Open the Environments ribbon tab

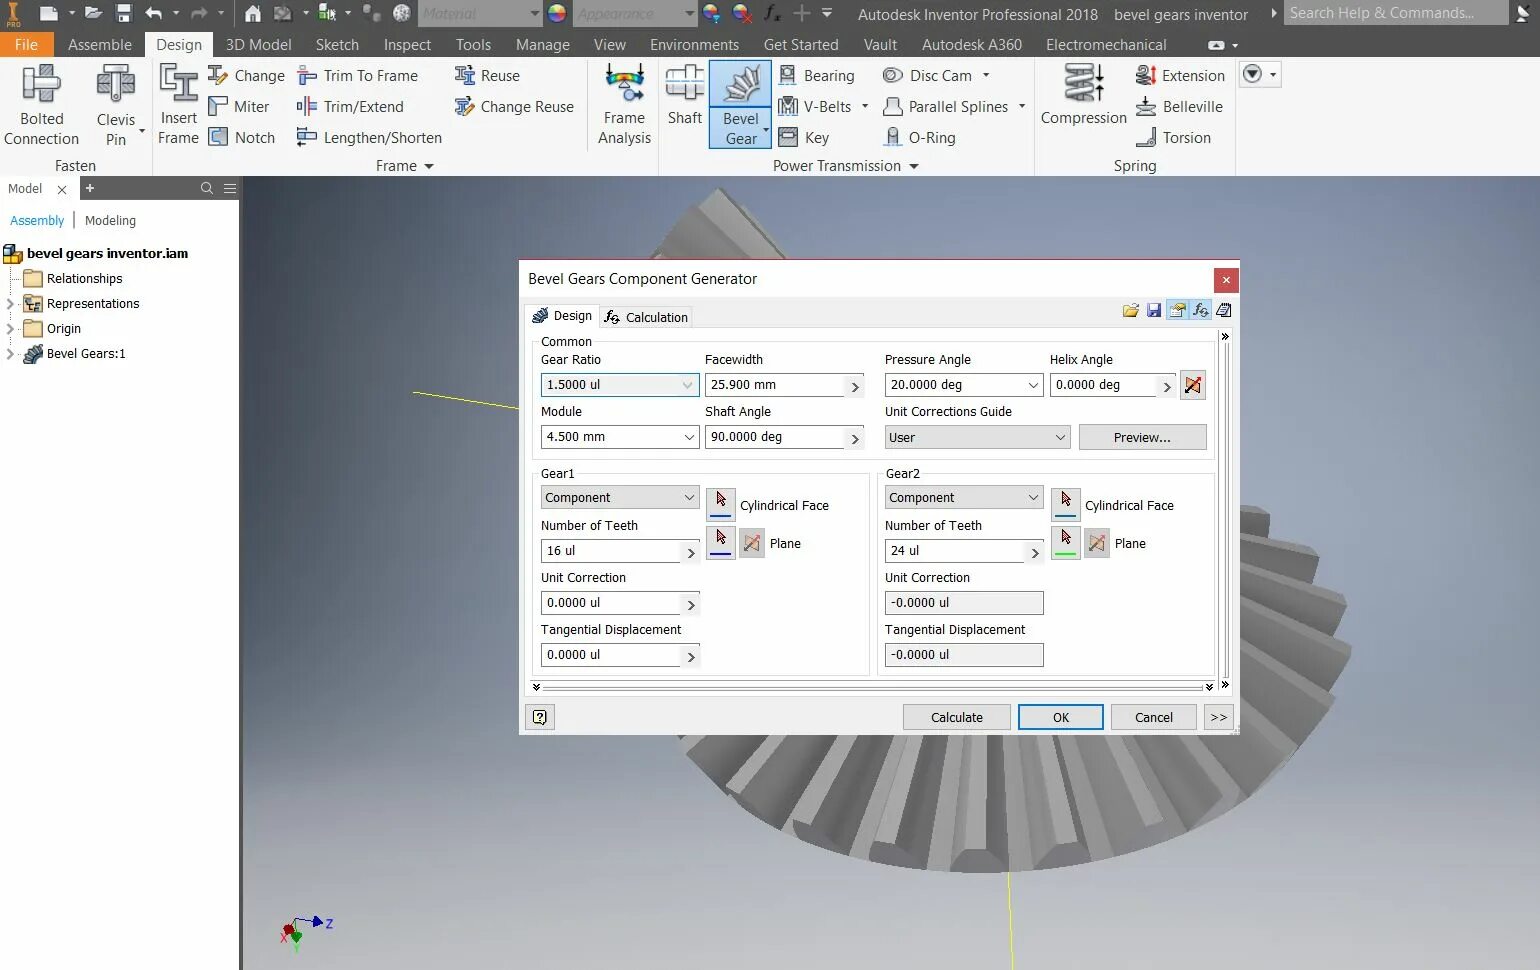(693, 44)
